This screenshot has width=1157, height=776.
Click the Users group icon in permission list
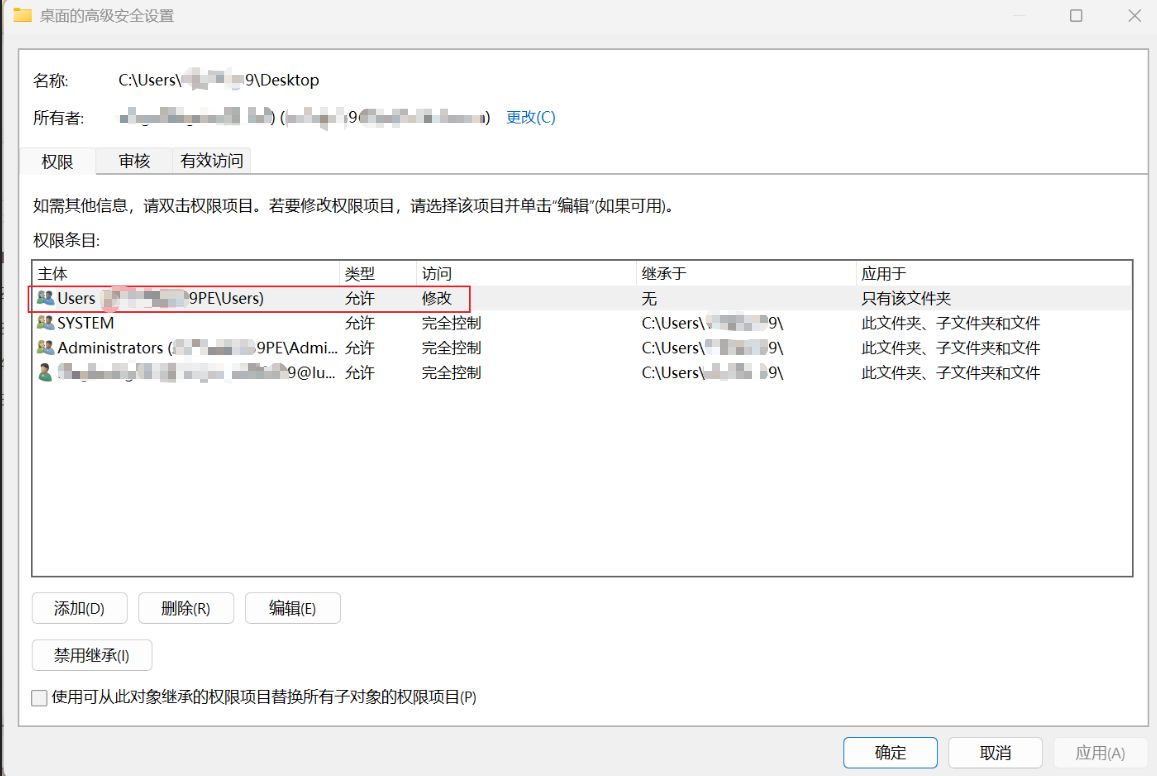point(45,298)
